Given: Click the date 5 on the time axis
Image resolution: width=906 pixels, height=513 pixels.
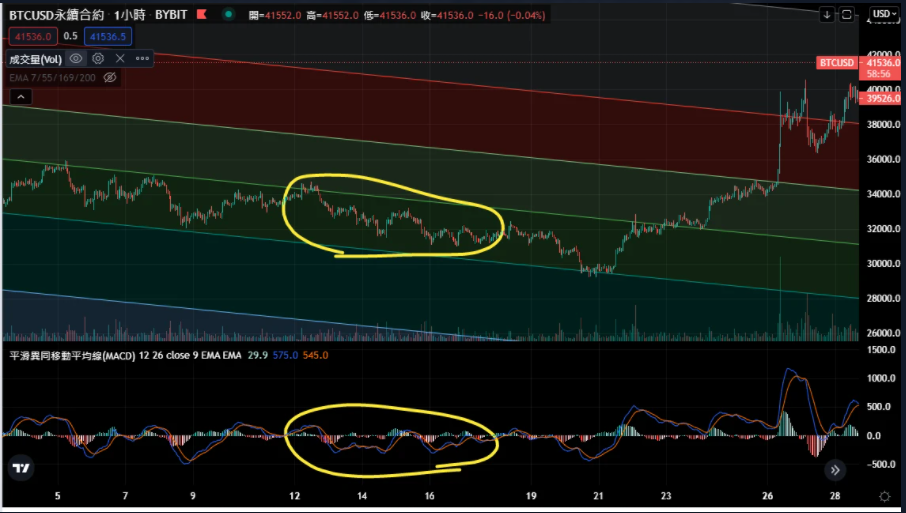Looking at the screenshot, I should pyautogui.click(x=57, y=496).
